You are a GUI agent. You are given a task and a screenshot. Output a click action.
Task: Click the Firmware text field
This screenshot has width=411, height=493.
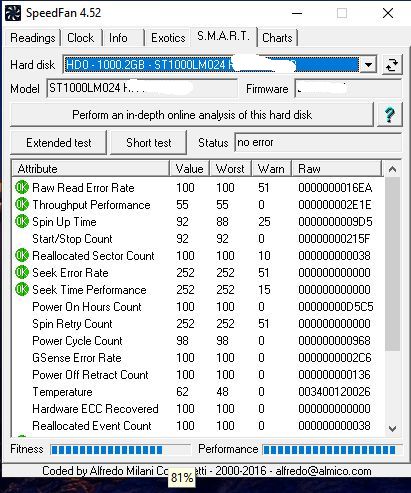tap(348, 89)
